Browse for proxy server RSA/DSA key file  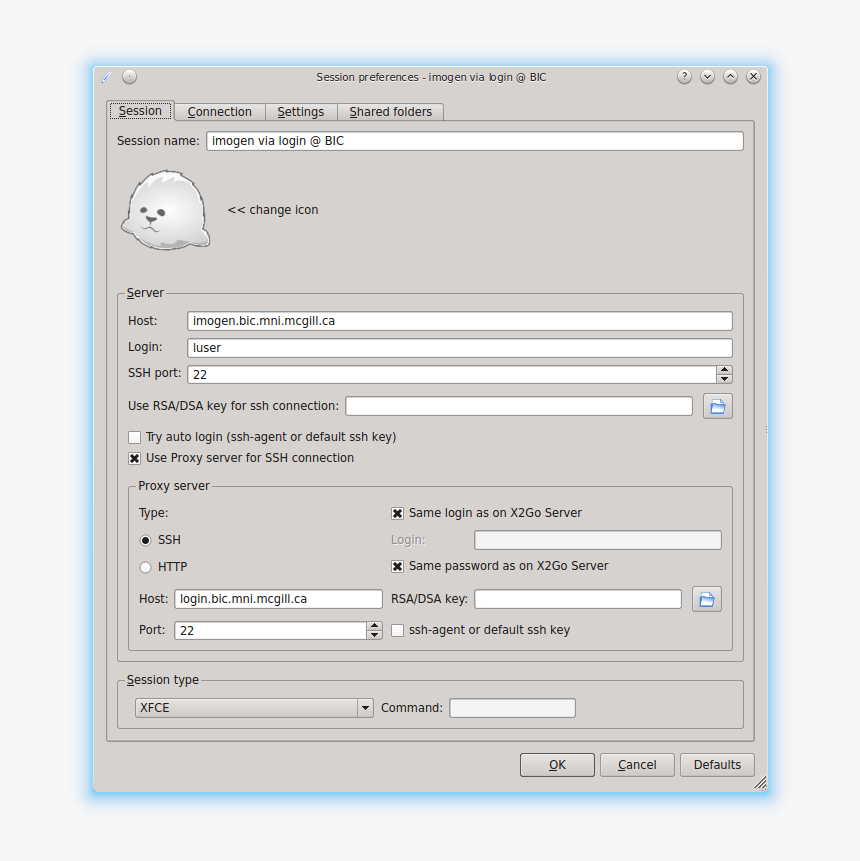click(x=706, y=598)
